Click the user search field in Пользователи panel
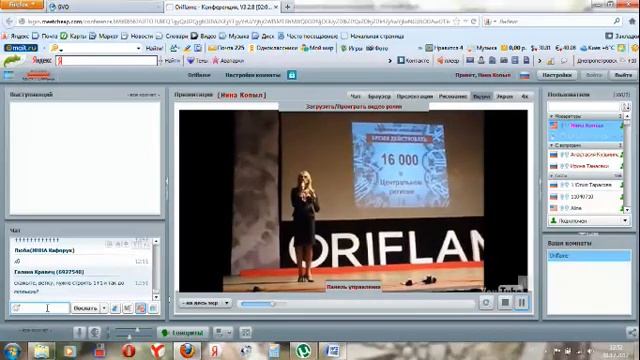The width and height of the screenshot is (640, 360). (x=584, y=107)
